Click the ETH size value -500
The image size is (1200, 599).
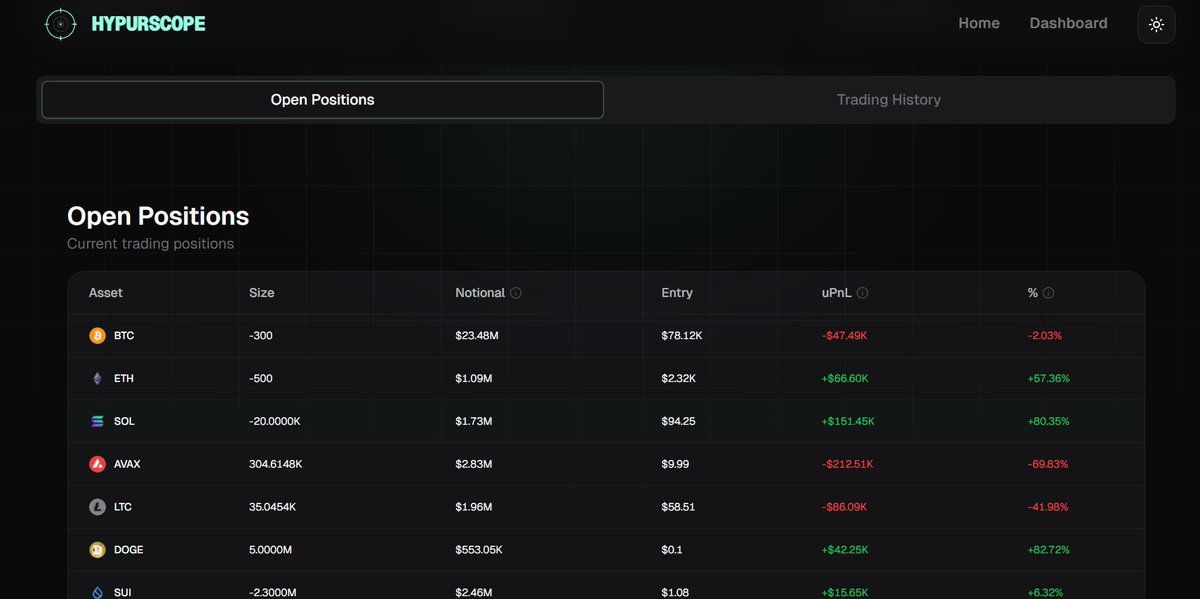coord(261,379)
